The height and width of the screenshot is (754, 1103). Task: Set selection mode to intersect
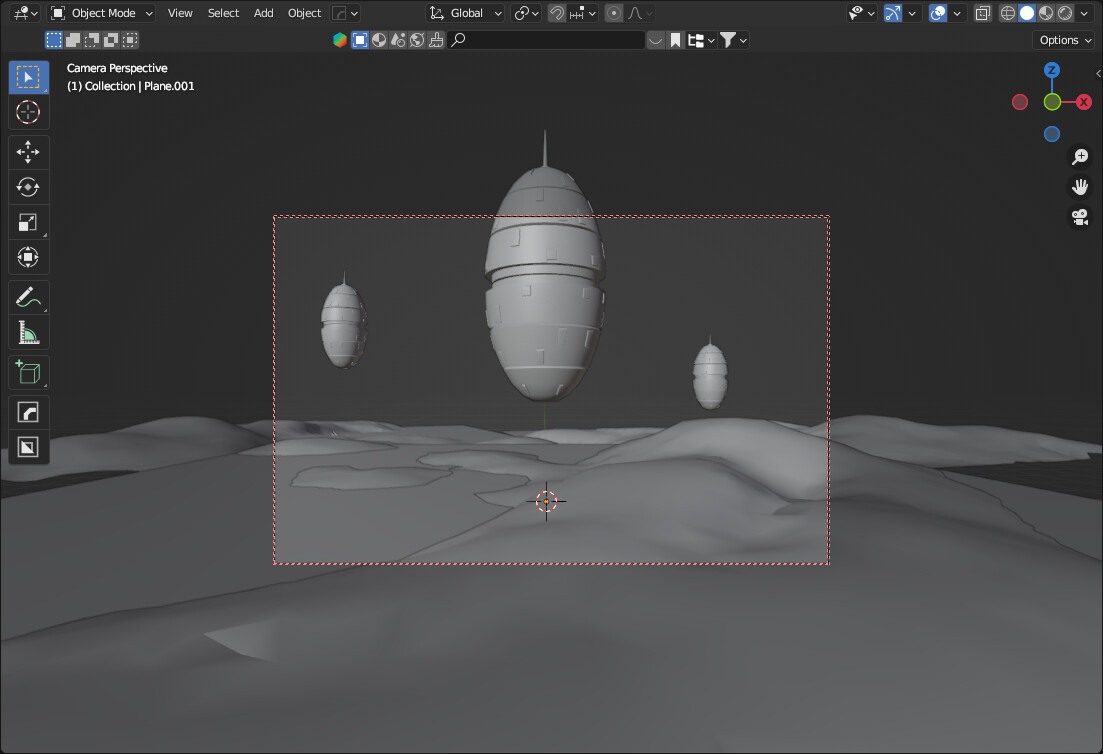[x=130, y=40]
